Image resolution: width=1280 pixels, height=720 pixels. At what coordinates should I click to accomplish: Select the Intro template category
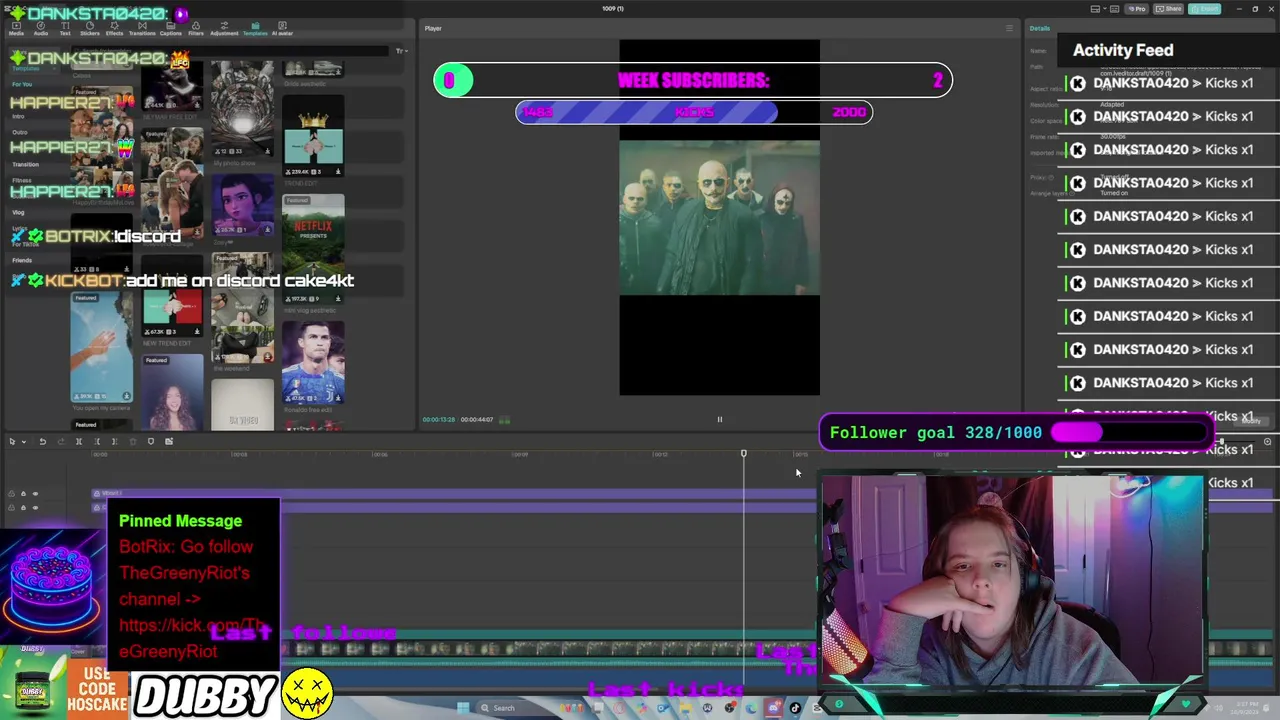point(18,116)
